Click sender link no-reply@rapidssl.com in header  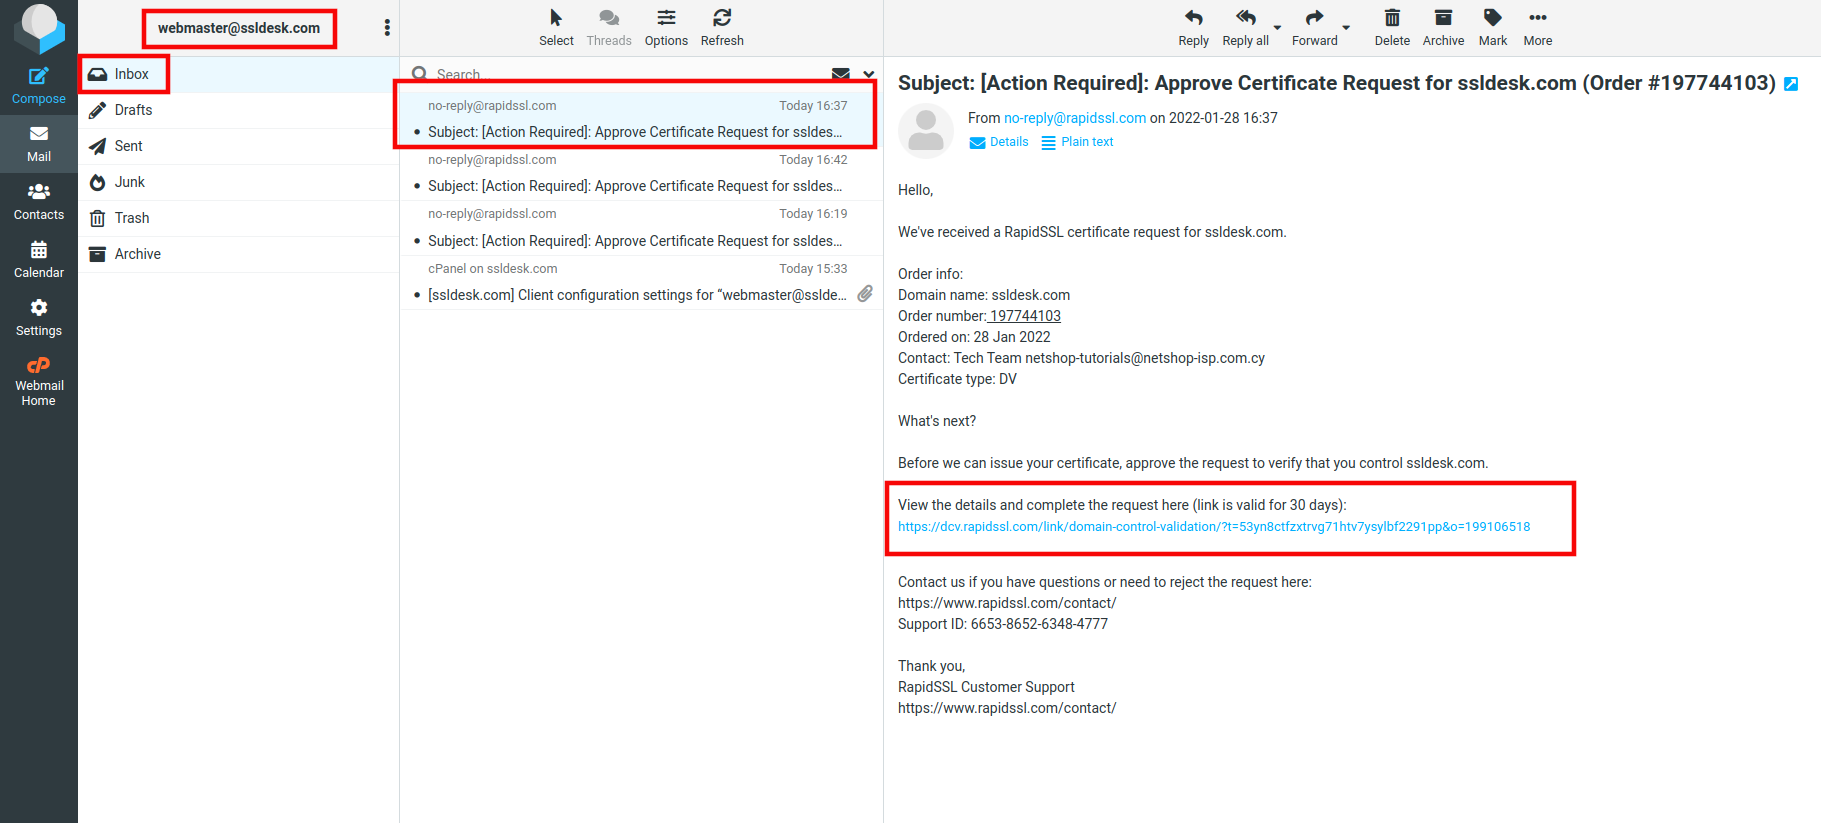(x=1075, y=118)
